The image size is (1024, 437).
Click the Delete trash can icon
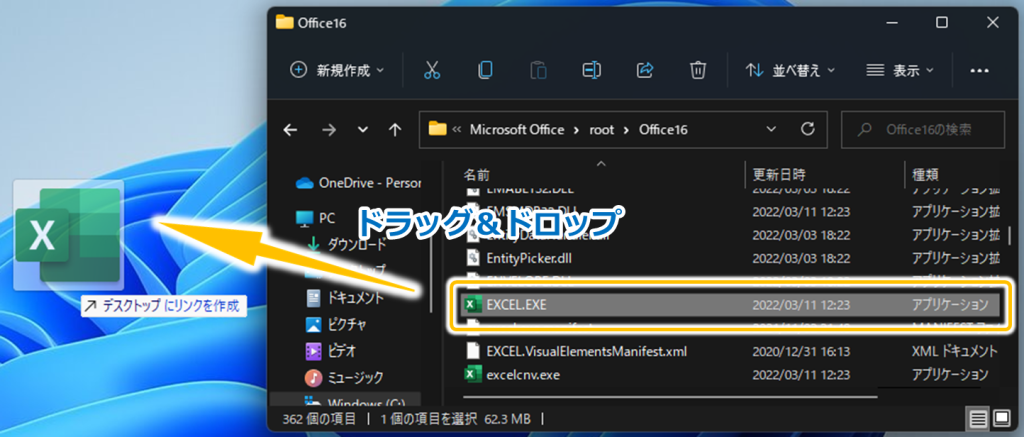(x=698, y=70)
